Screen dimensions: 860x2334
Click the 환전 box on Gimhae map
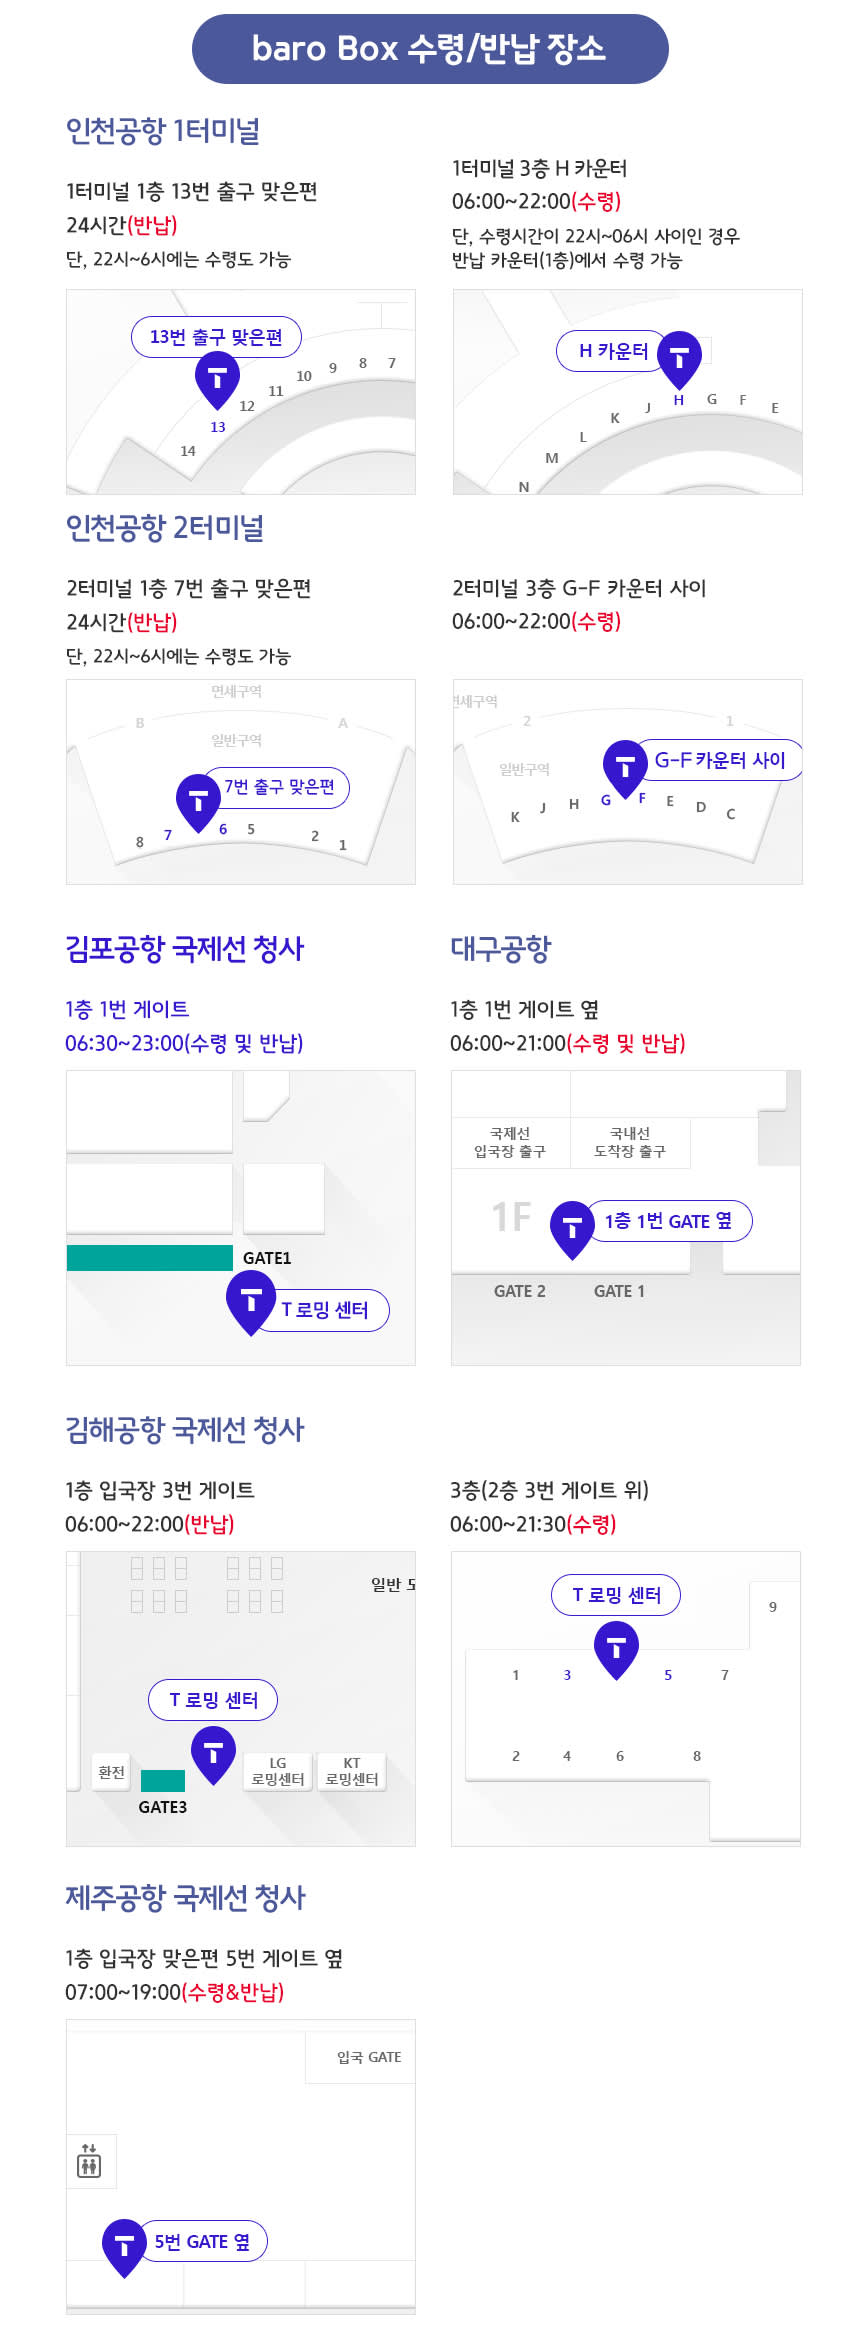(111, 1772)
